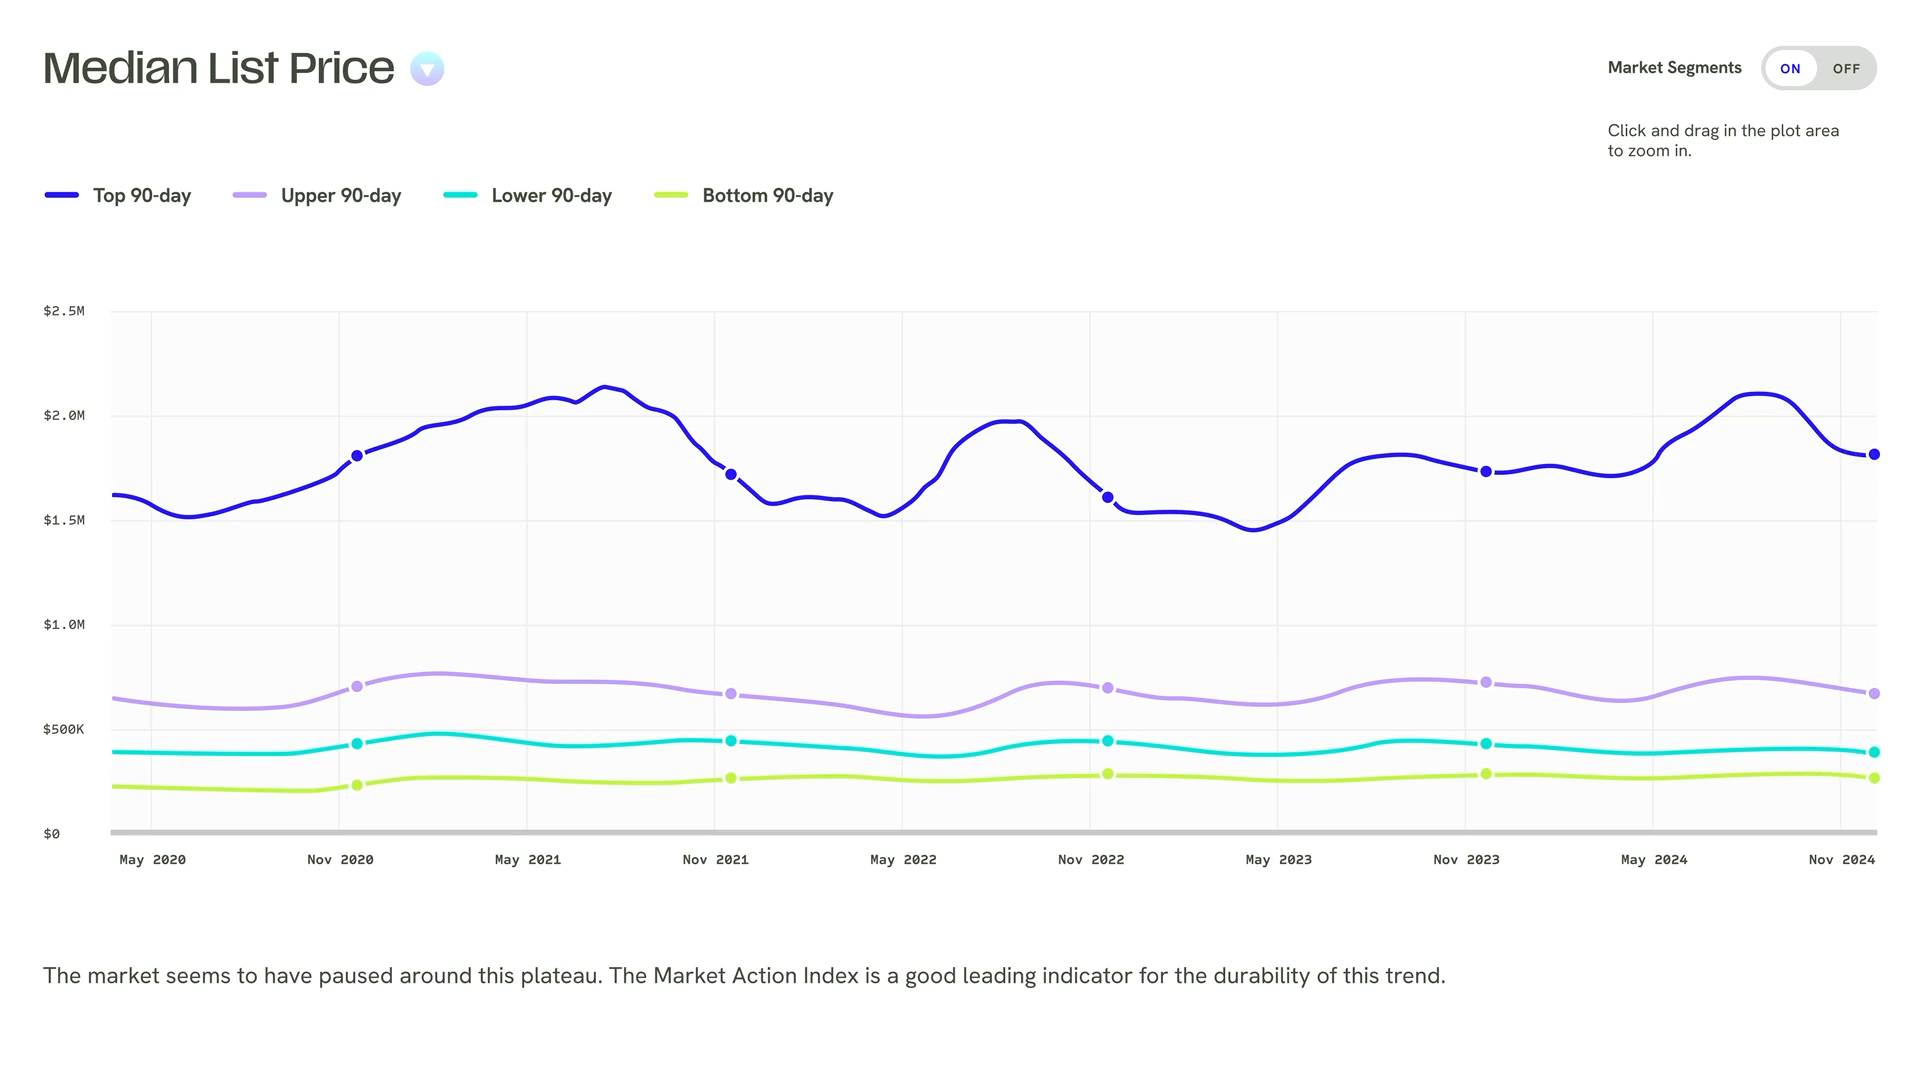1920x1080 pixels.
Task: Click the Lower 90-day marker at Nov 2021
Action: coord(731,741)
